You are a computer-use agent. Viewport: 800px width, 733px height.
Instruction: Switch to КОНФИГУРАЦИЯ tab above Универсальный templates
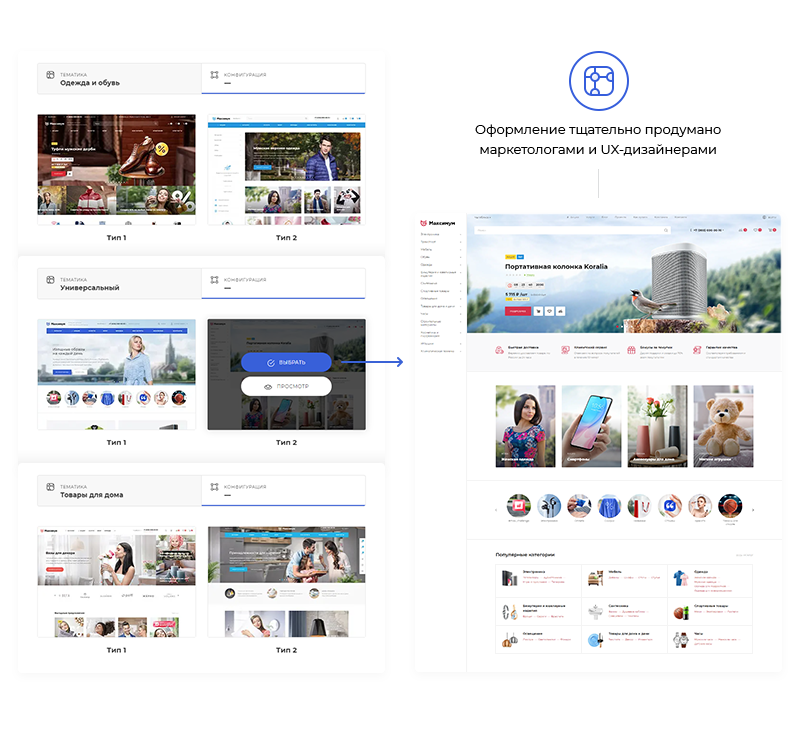point(283,283)
